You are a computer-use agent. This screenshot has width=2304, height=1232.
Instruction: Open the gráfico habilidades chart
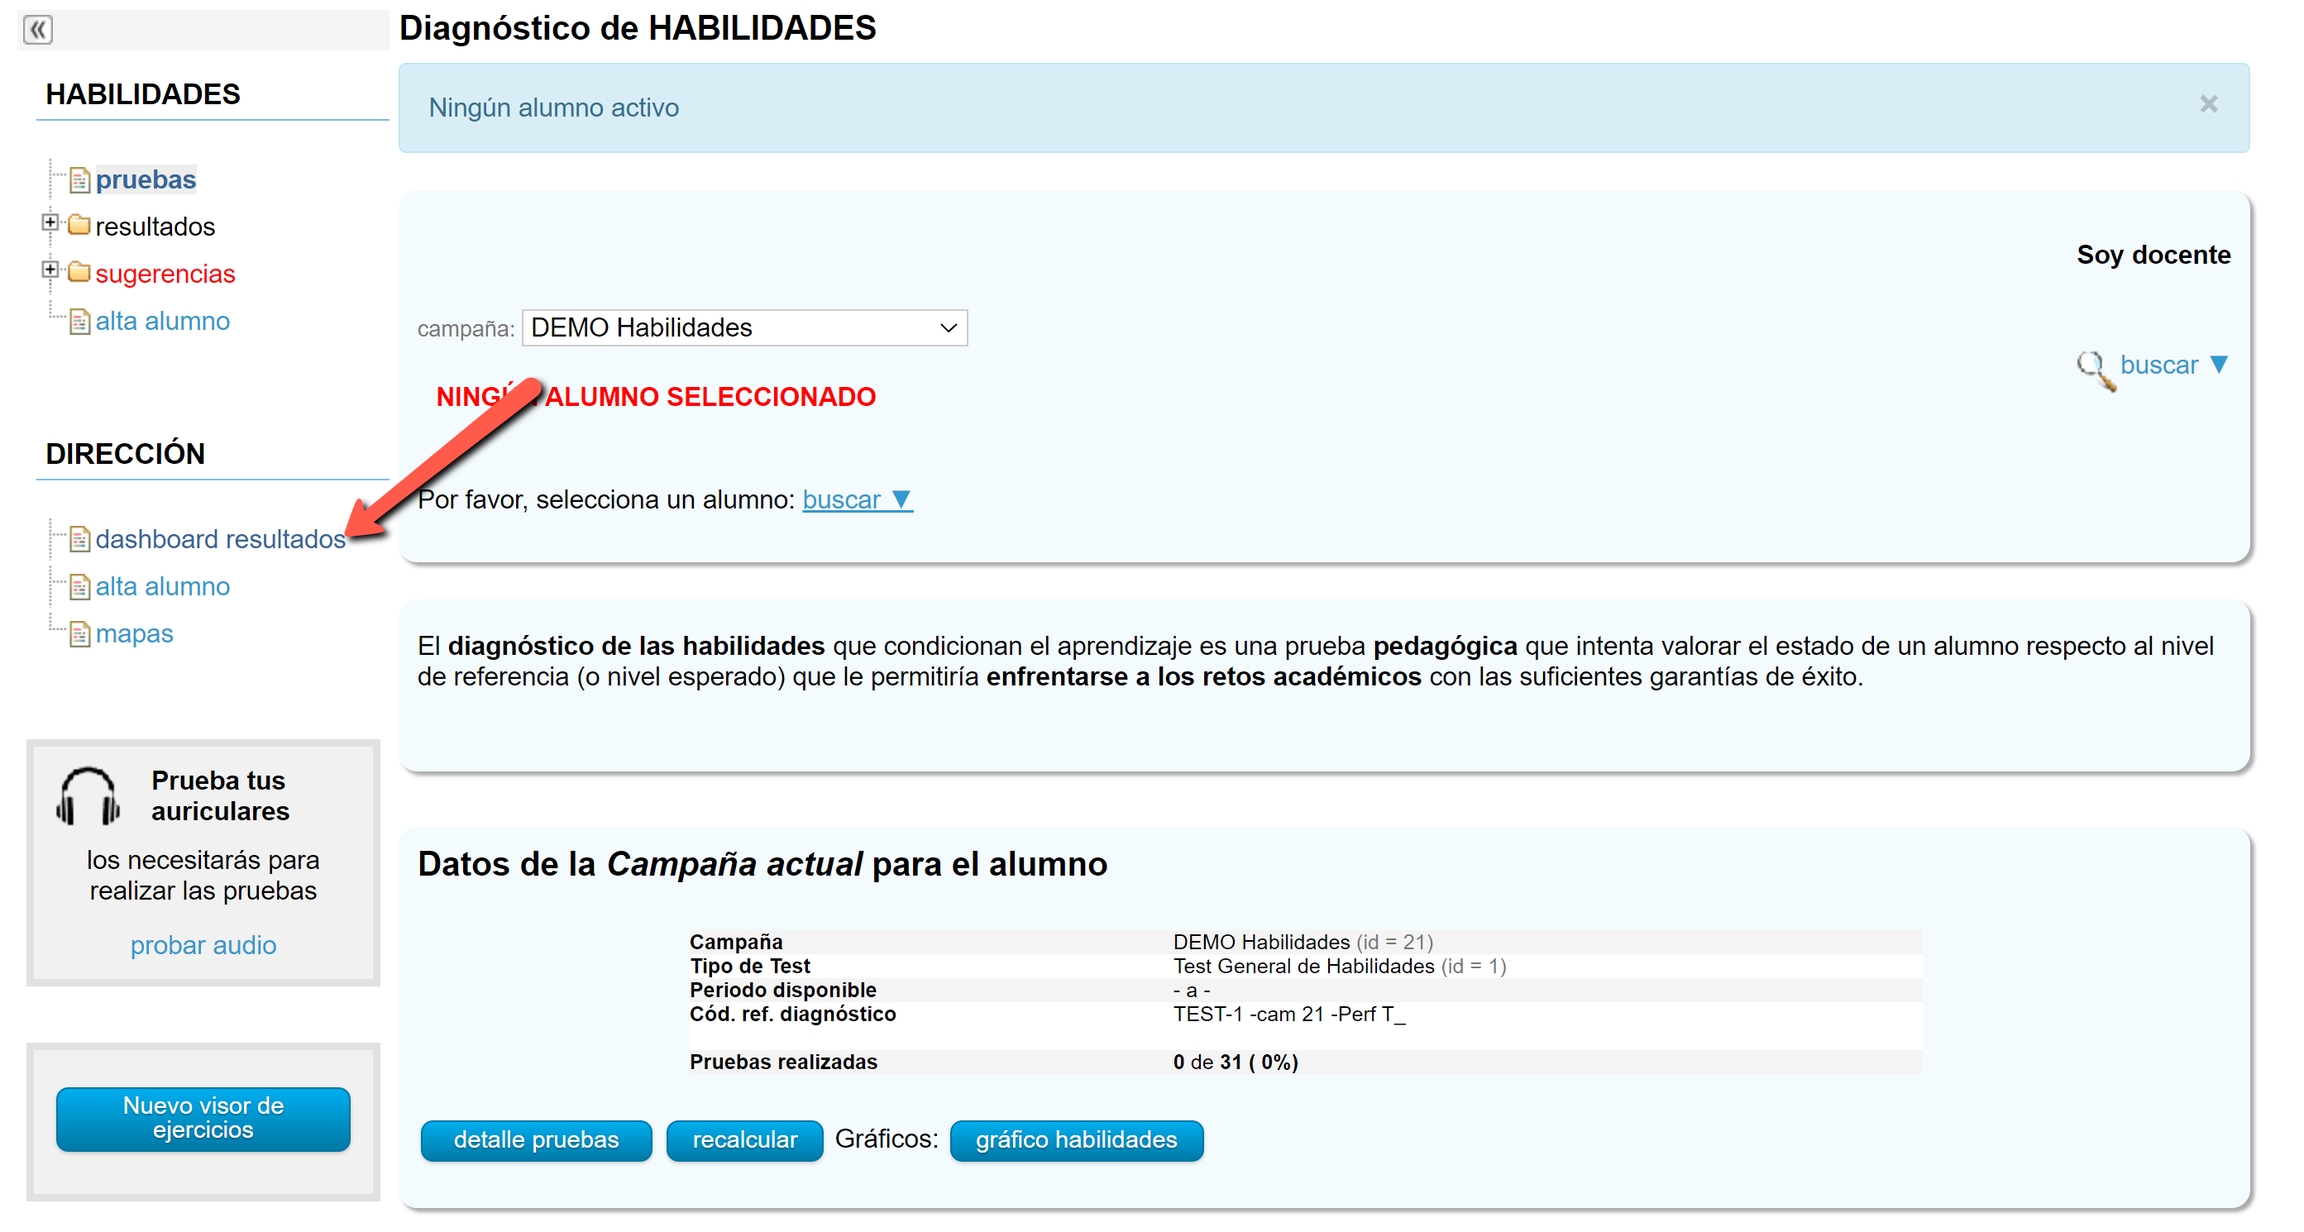[1076, 1140]
